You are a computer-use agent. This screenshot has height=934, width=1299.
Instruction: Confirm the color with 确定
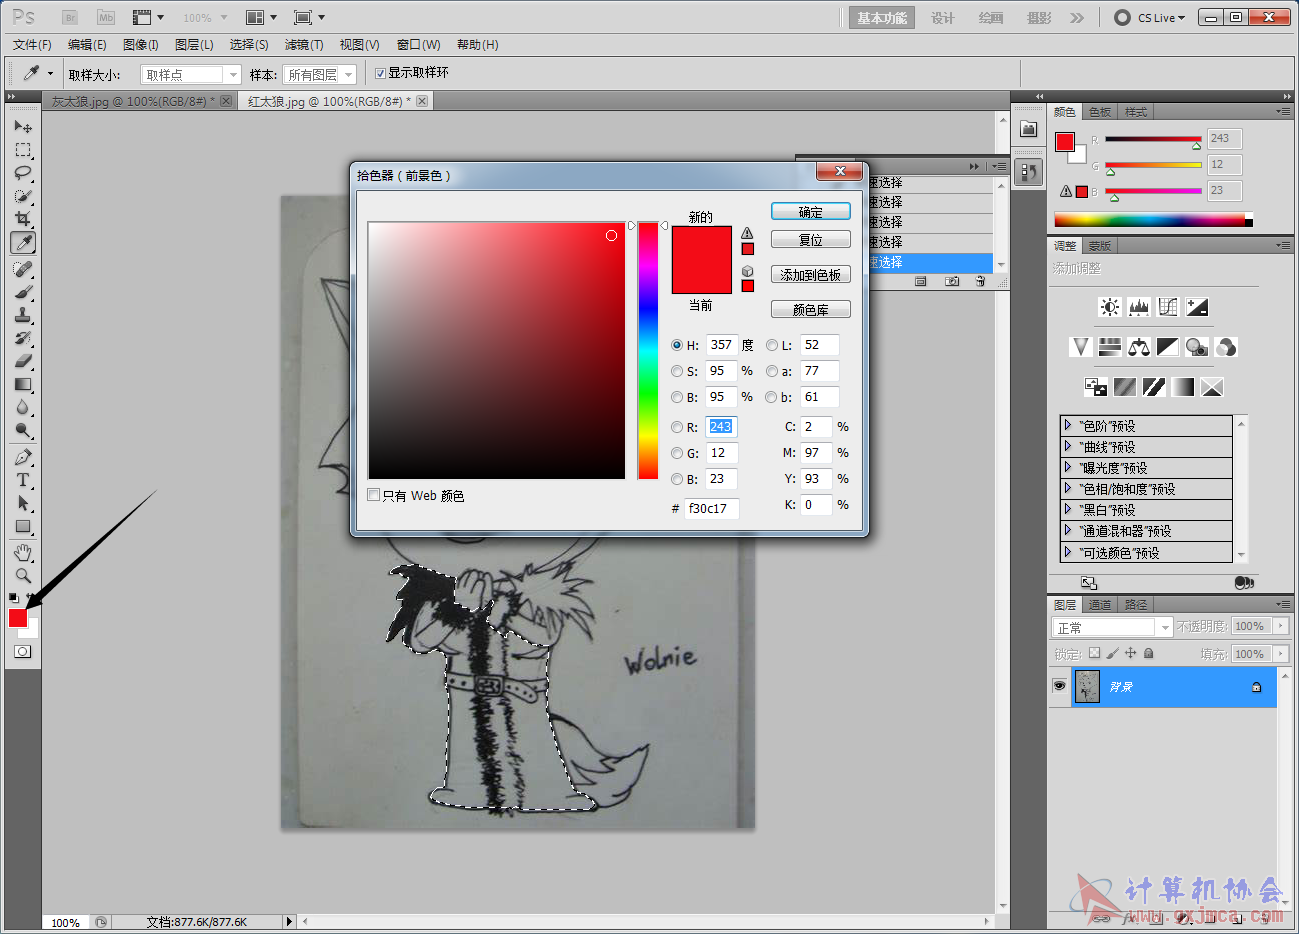811,212
